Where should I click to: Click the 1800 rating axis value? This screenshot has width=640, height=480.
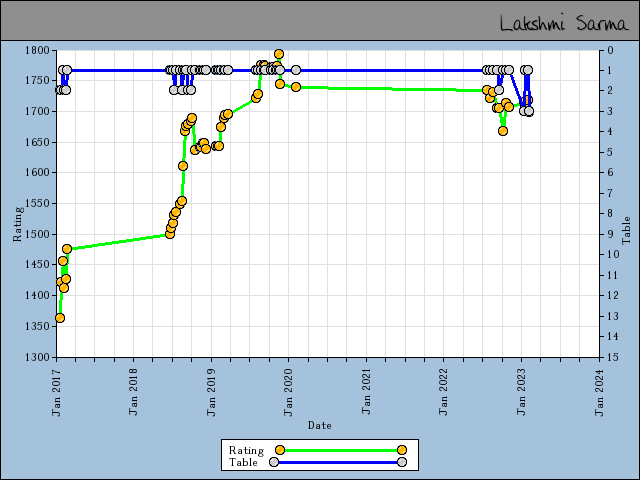[x=37, y=51]
